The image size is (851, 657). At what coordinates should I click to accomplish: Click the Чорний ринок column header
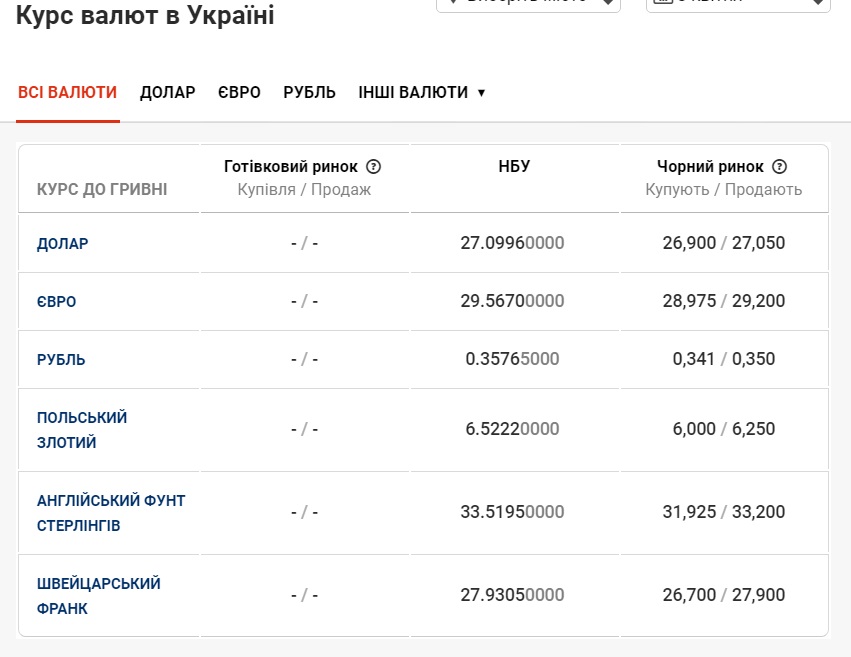coord(710,167)
